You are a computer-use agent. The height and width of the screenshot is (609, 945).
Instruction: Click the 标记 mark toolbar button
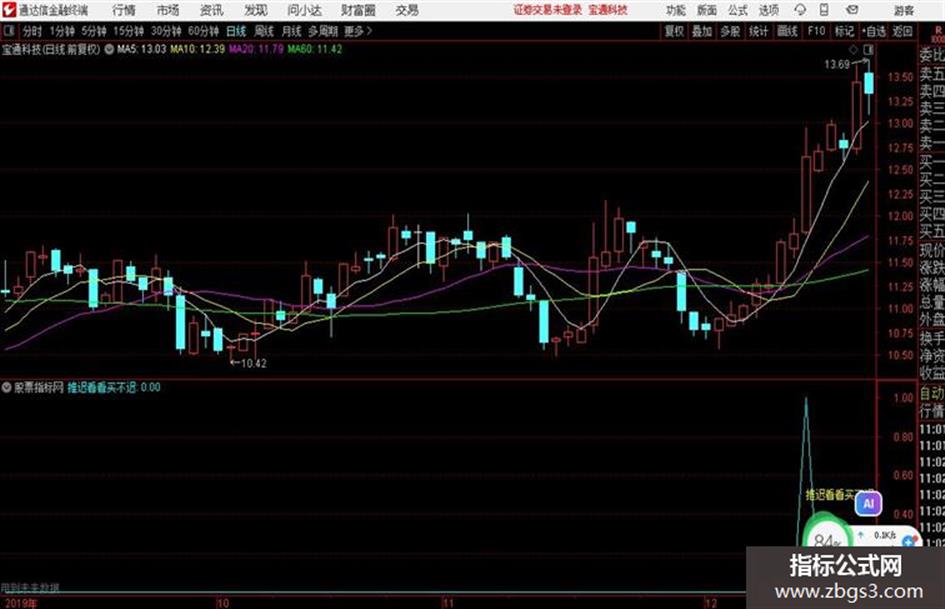[844, 31]
